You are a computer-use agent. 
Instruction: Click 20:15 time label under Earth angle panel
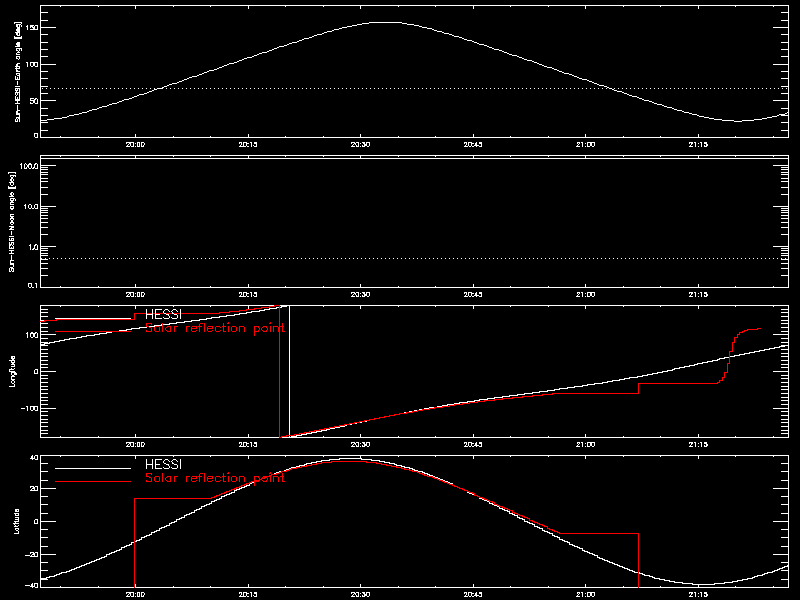(248, 144)
